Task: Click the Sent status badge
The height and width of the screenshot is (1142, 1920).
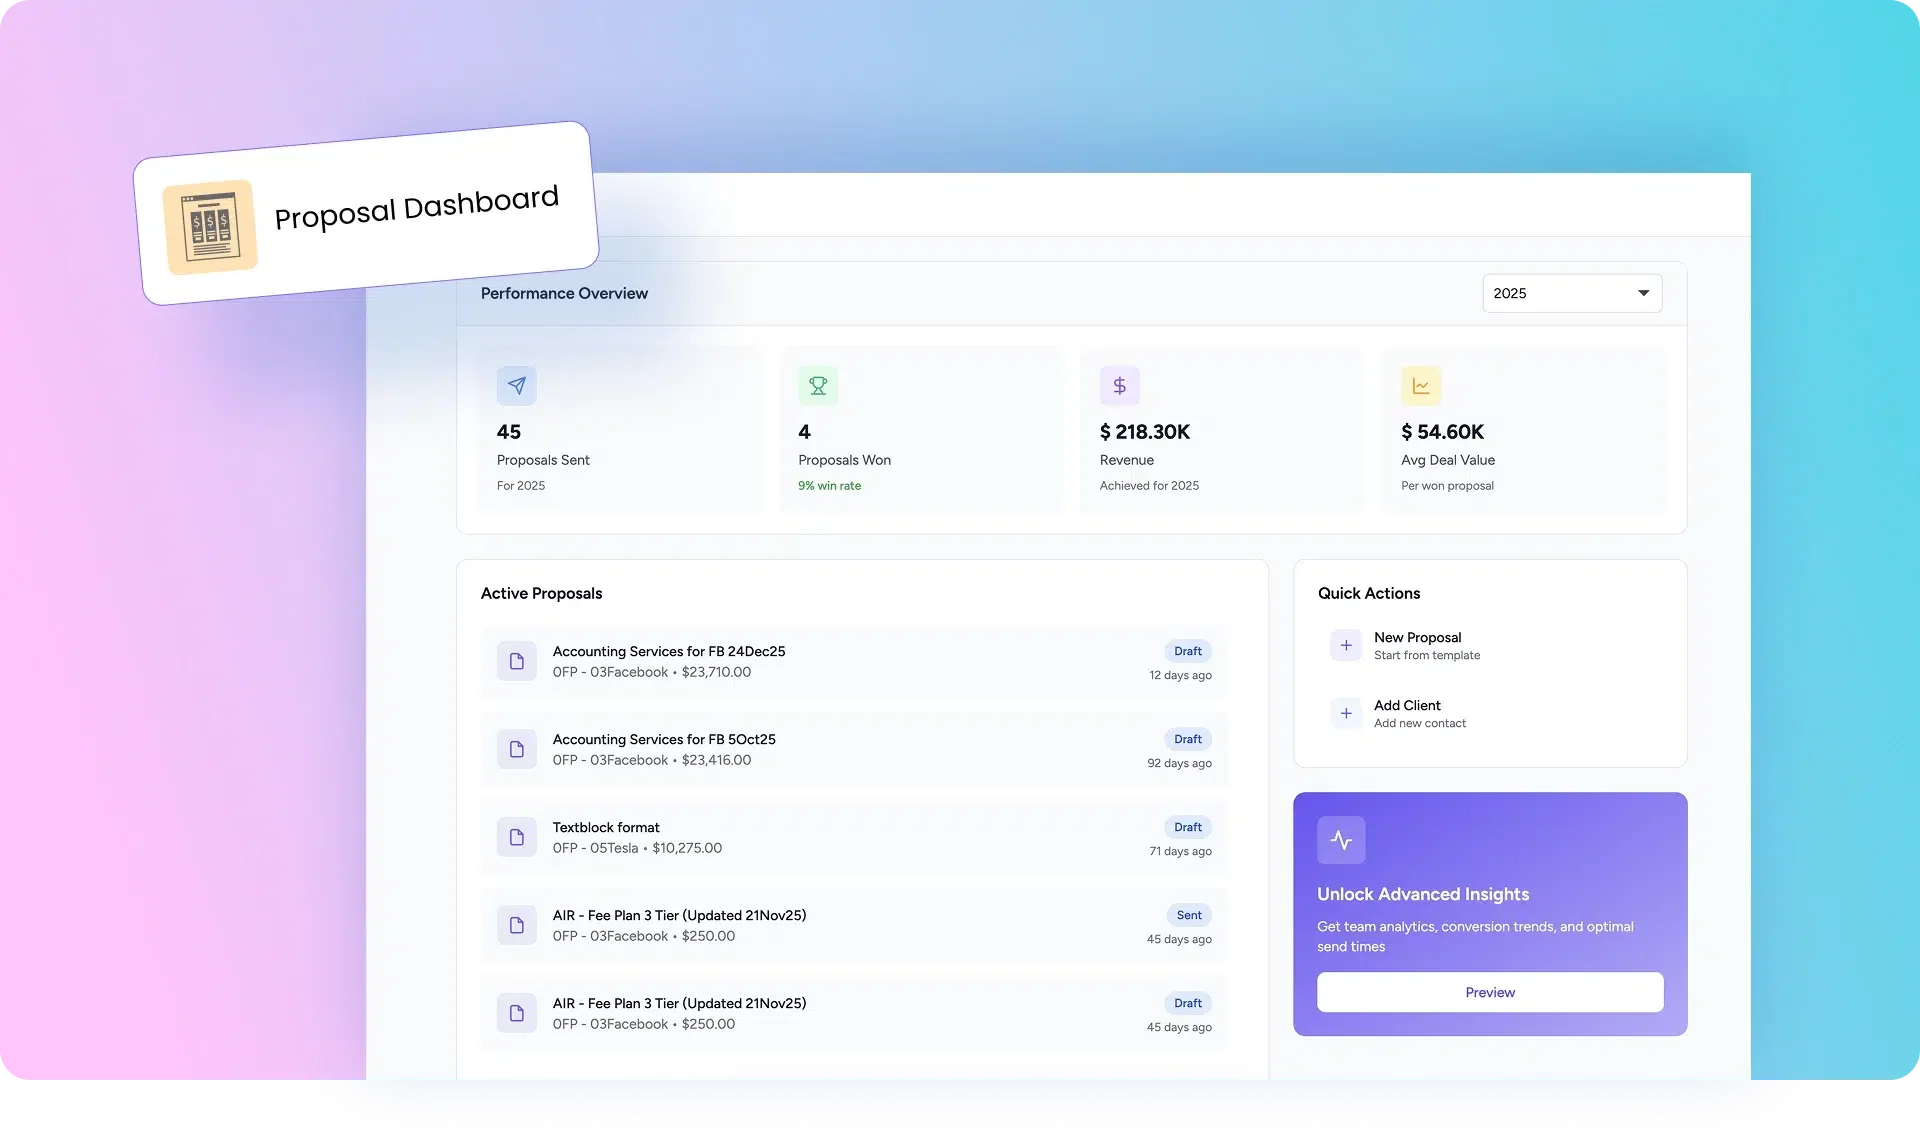Action: tap(1189, 915)
